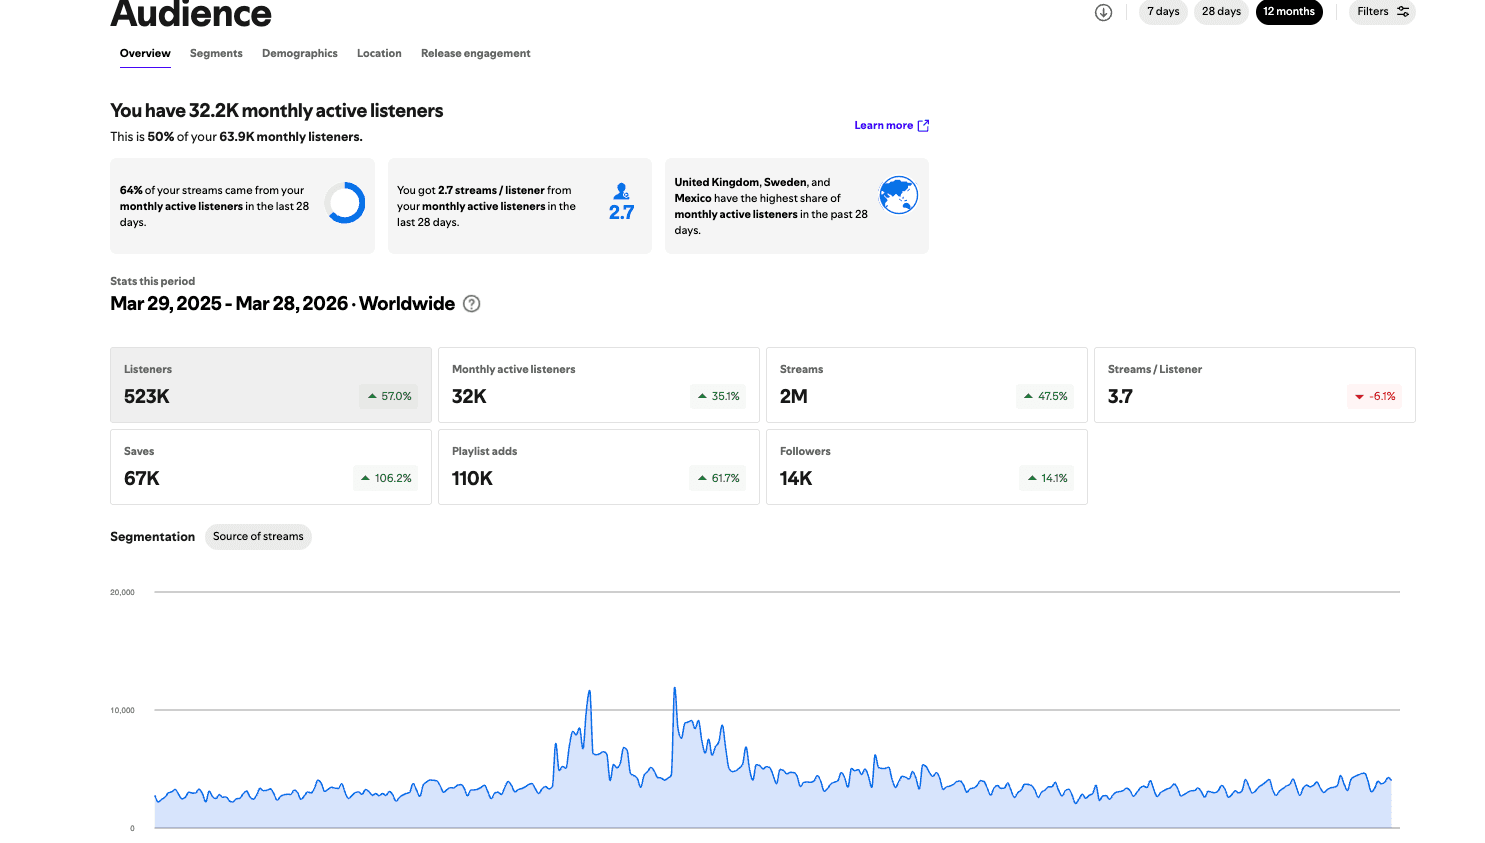Click the 14.1% Followers change badge
This screenshot has height=843, width=1485.
pos(1047,479)
